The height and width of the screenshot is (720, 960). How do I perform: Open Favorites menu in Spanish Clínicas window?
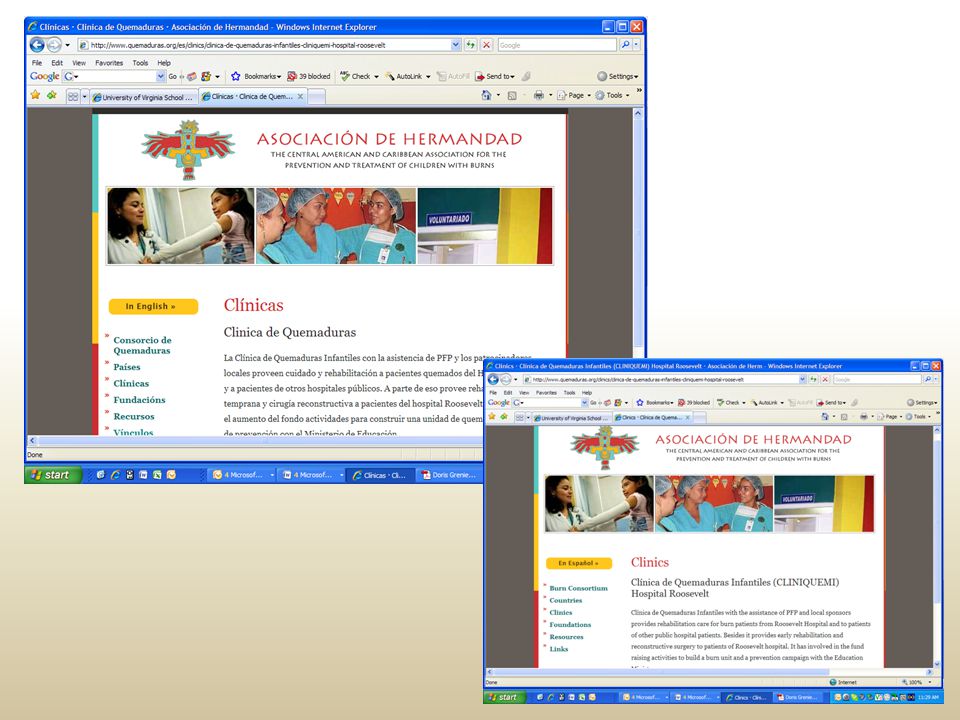point(109,62)
